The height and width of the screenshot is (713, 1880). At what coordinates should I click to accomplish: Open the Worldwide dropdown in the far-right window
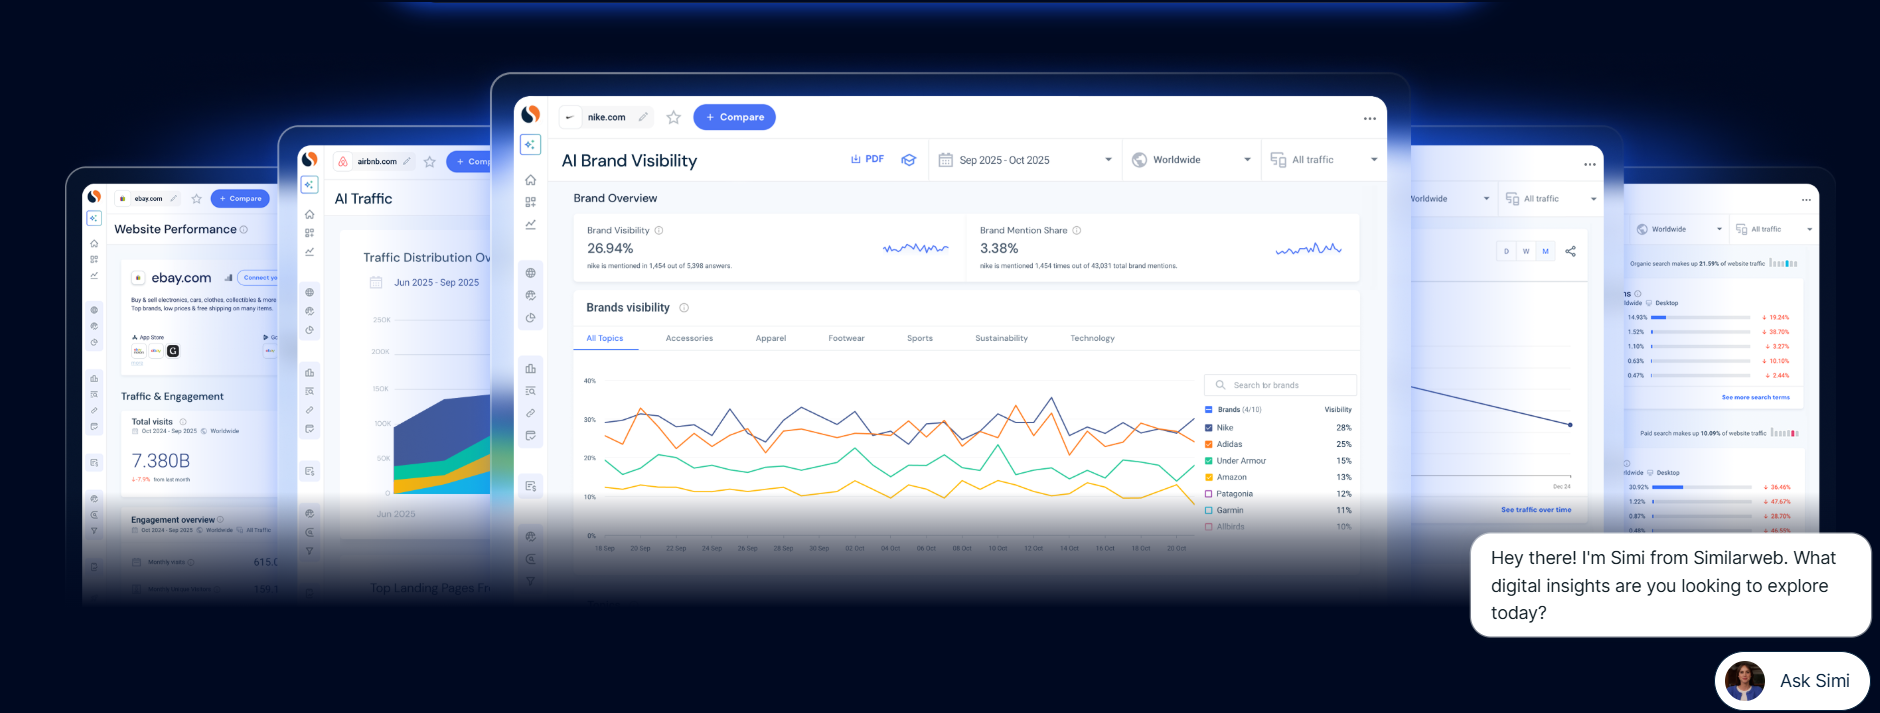pos(1679,229)
